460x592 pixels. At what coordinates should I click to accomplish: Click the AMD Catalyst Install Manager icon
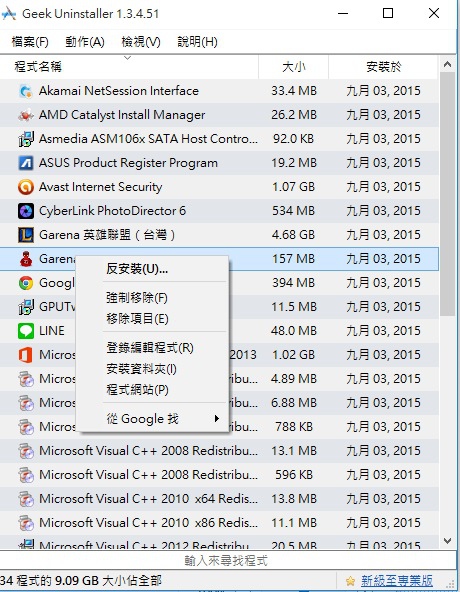point(26,115)
